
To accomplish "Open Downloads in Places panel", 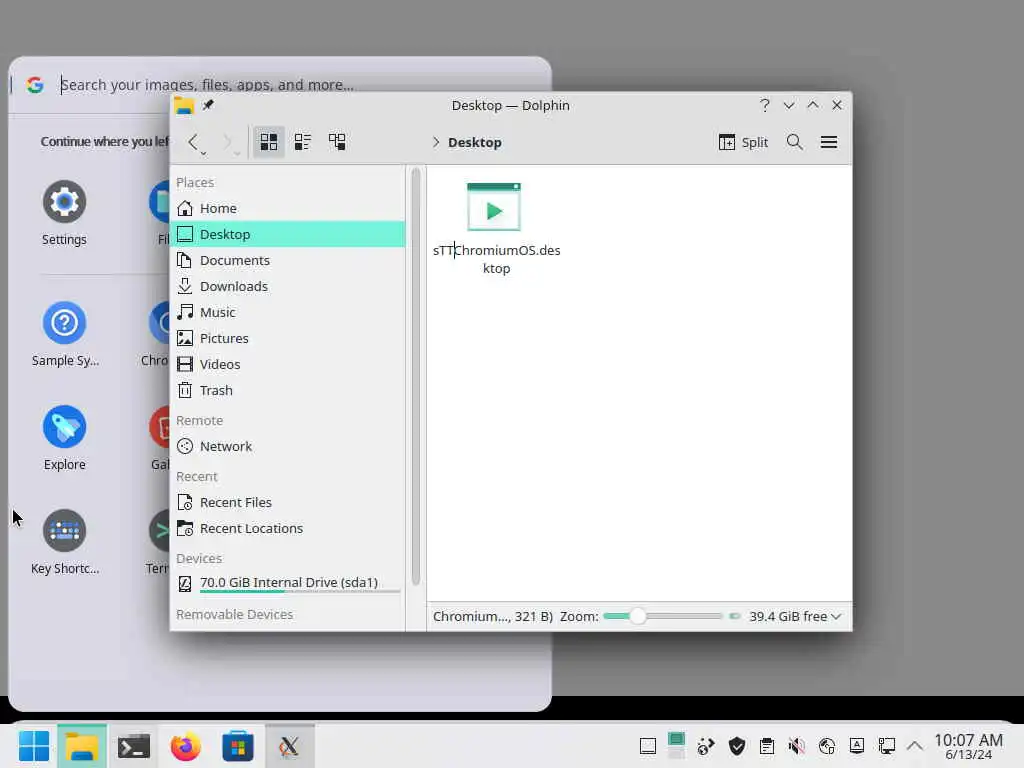I will [x=288, y=287].
